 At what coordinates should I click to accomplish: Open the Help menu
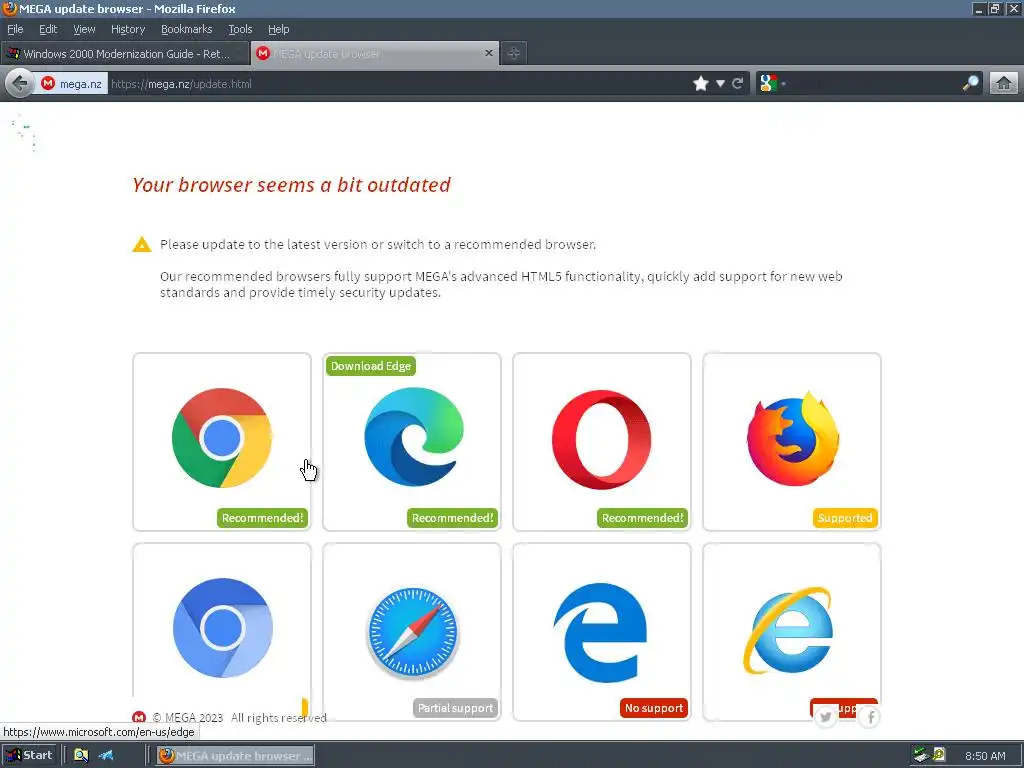click(278, 29)
